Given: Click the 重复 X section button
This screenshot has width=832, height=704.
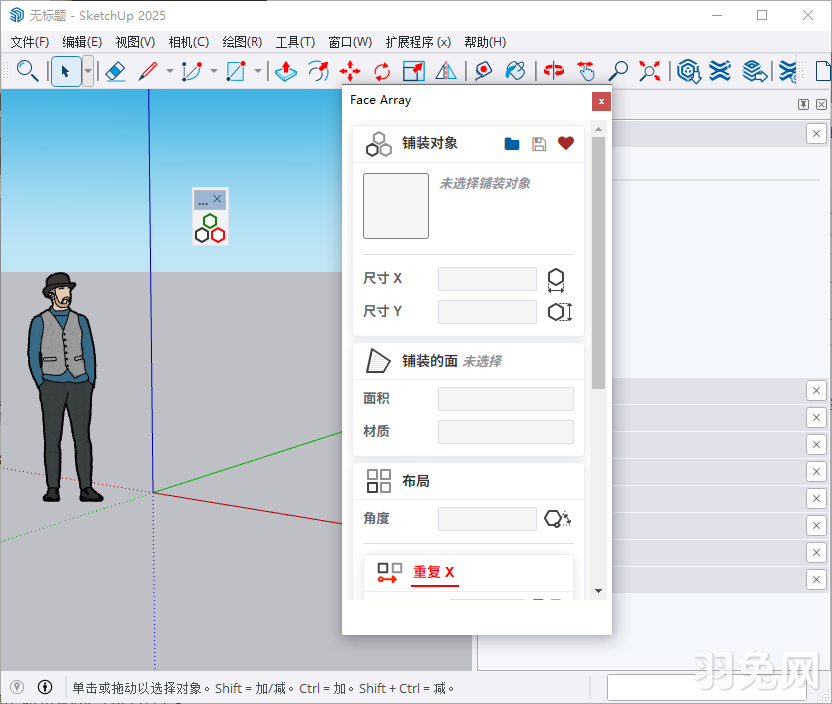Looking at the screenshot, I should pos(435,572).
